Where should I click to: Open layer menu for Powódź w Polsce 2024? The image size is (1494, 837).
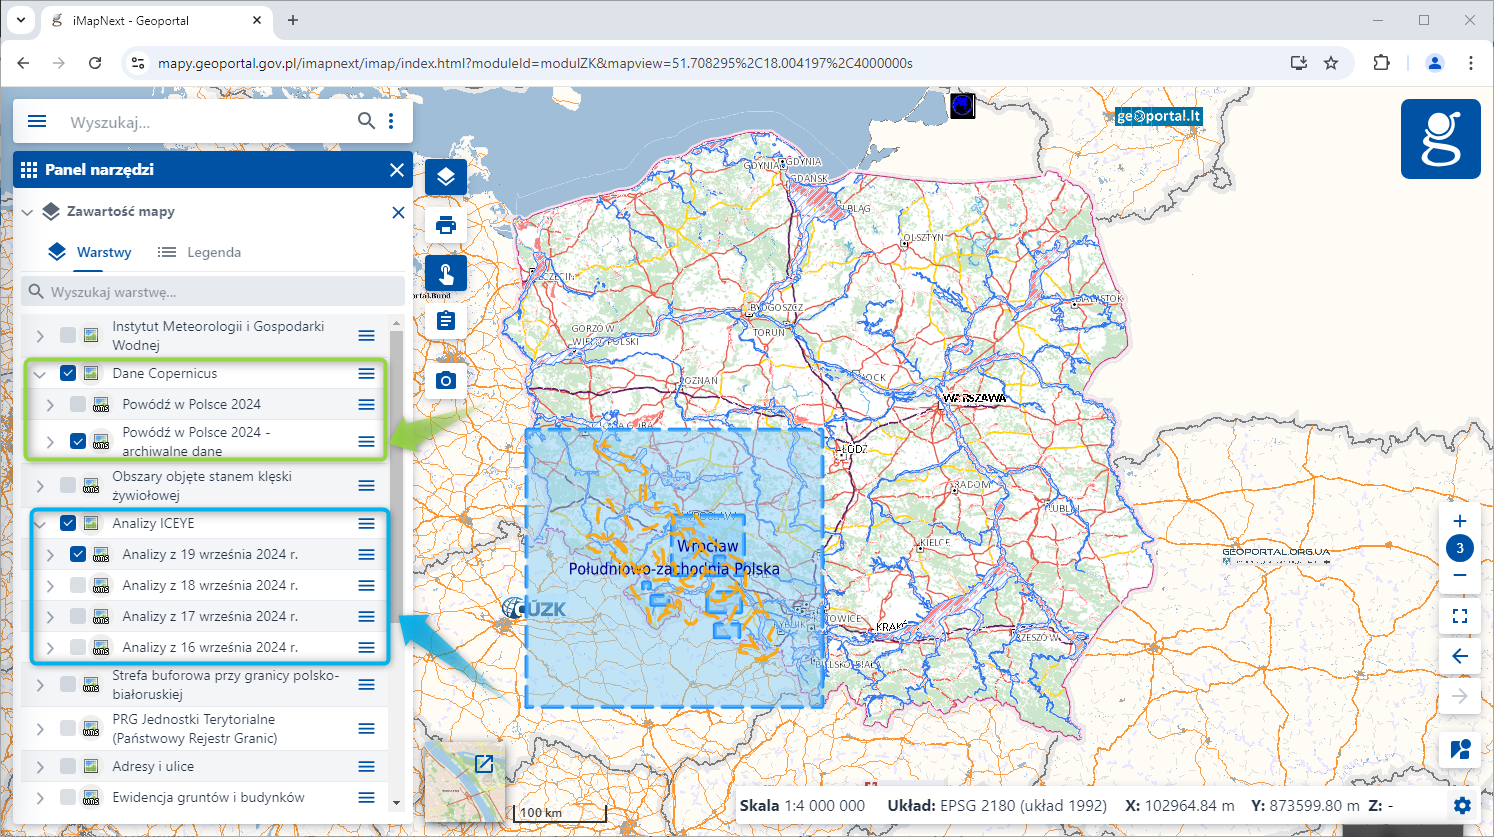point(367,404)
